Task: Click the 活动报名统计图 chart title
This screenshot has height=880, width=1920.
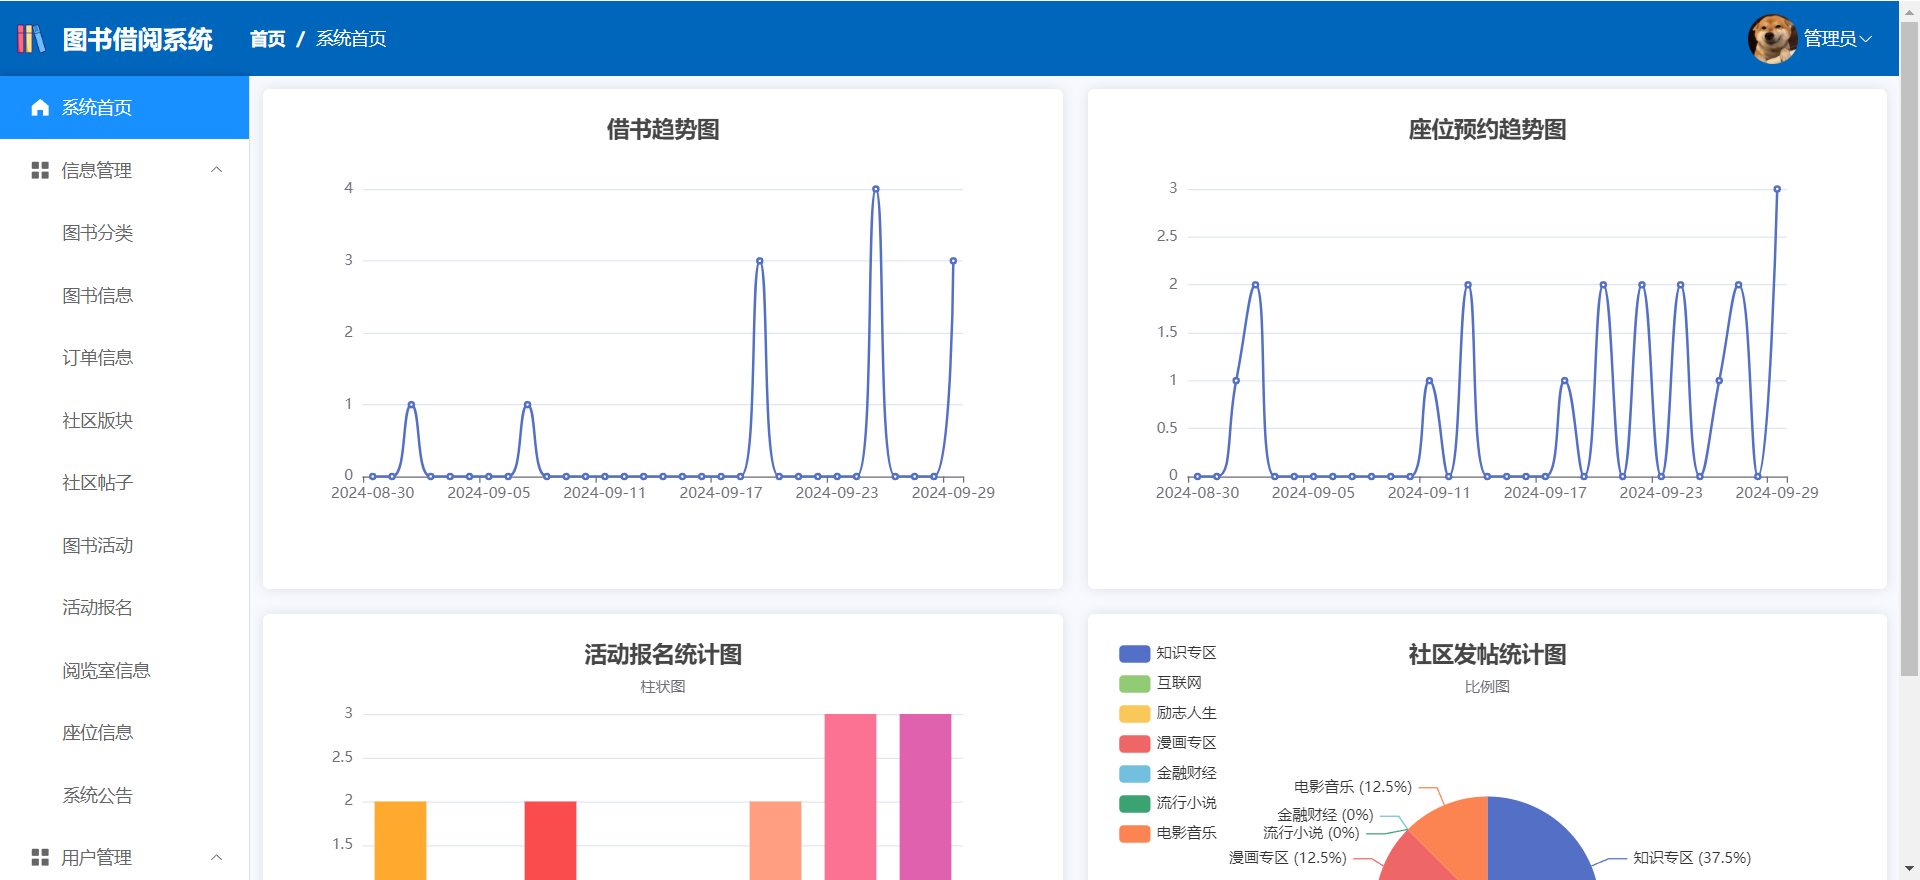Action: pyautogui.click(x=663, y=655)
